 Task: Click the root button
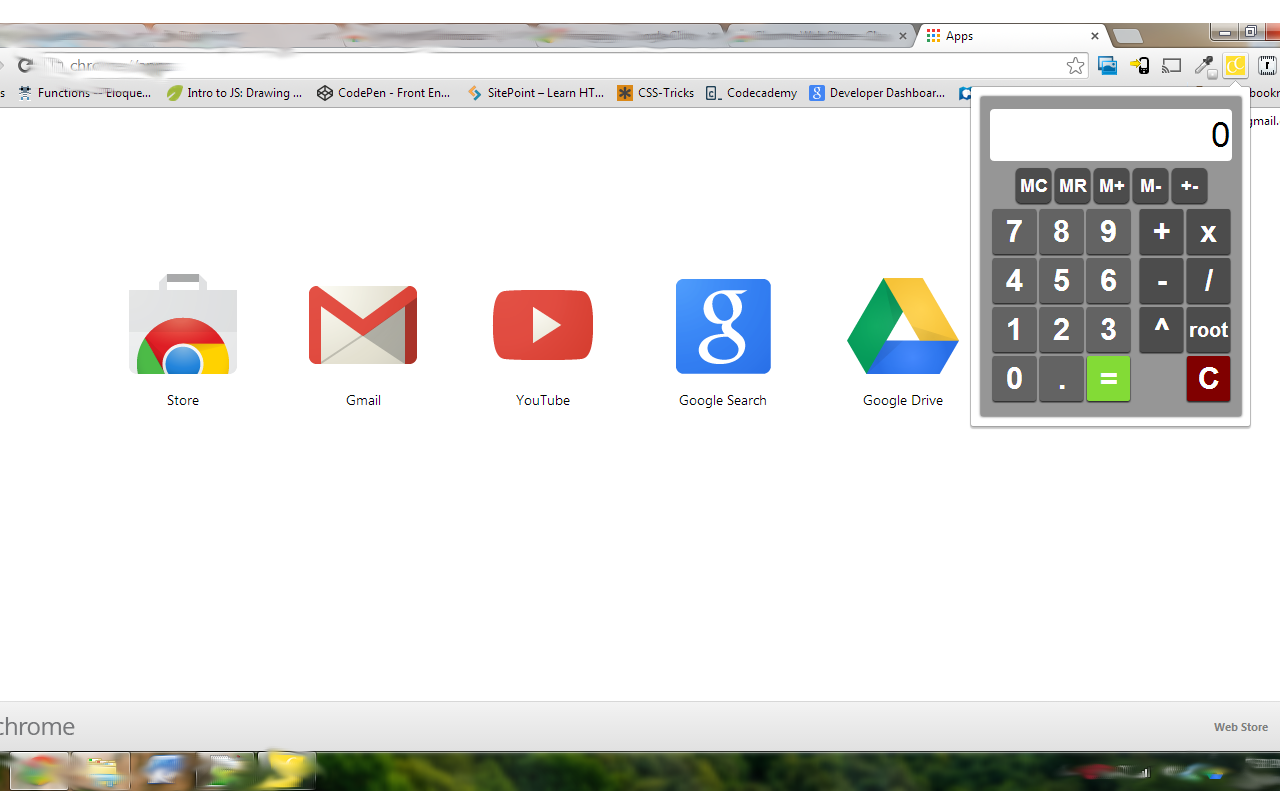1208,330
